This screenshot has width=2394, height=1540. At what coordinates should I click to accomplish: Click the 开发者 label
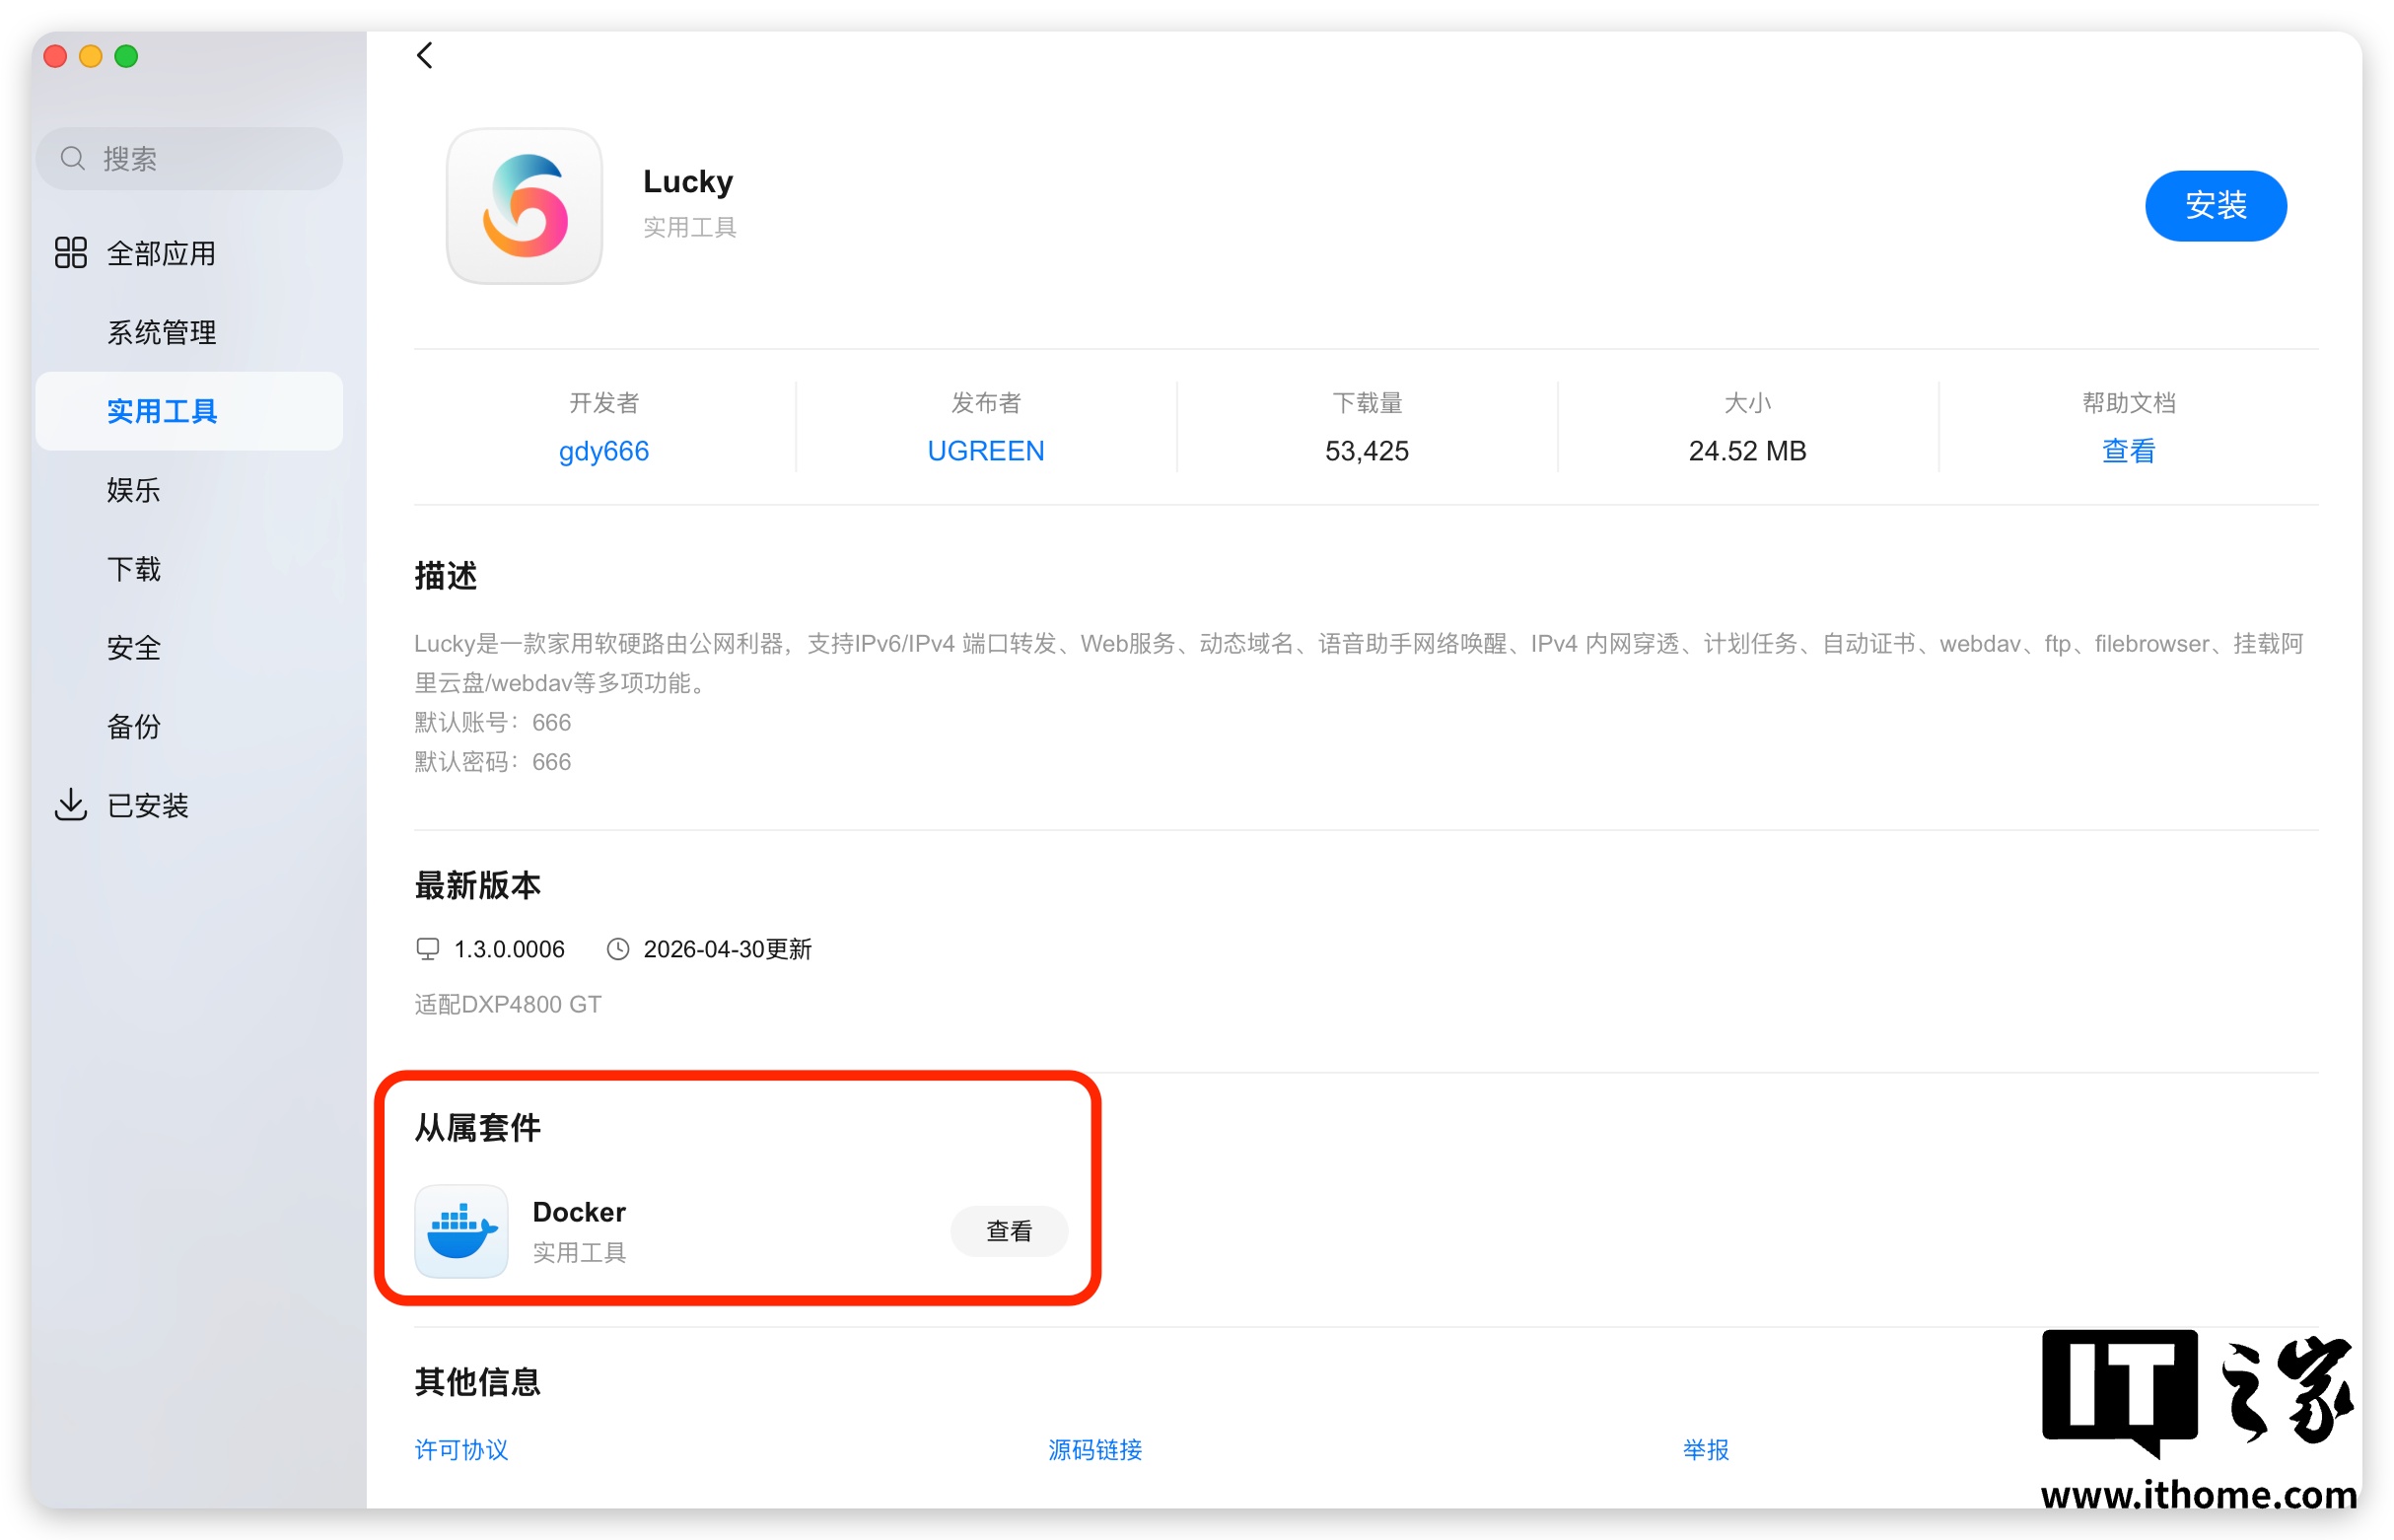(x=604, y=403)
